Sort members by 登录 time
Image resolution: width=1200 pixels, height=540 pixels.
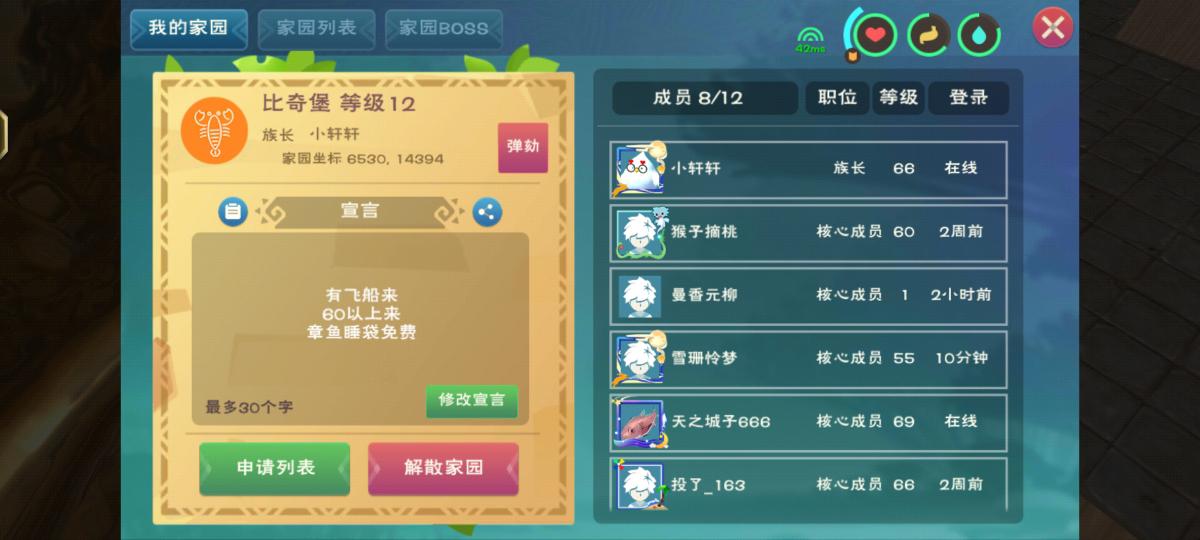tap(968, 98)
